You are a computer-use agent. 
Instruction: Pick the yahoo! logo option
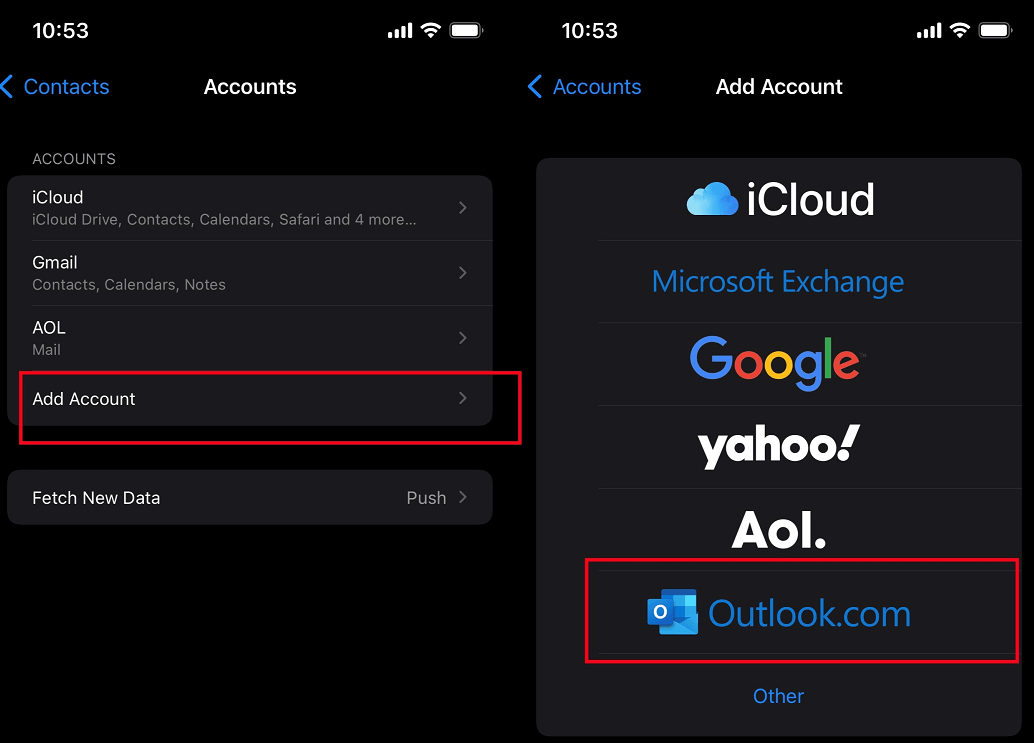(778, 446)
